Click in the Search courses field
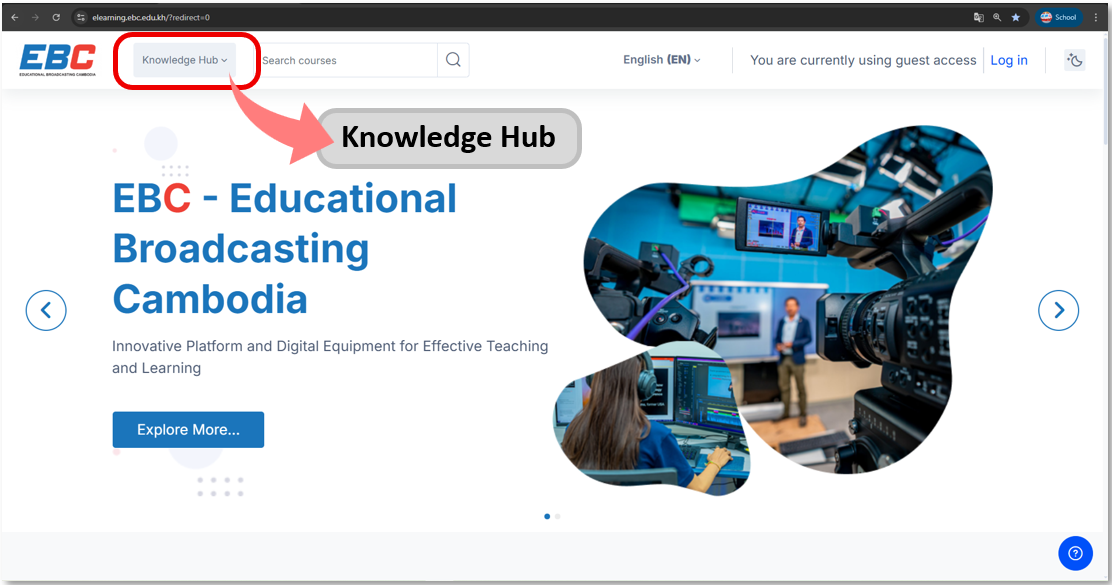The height and width of the screenshot is (585, 1112). click(345, 60)
